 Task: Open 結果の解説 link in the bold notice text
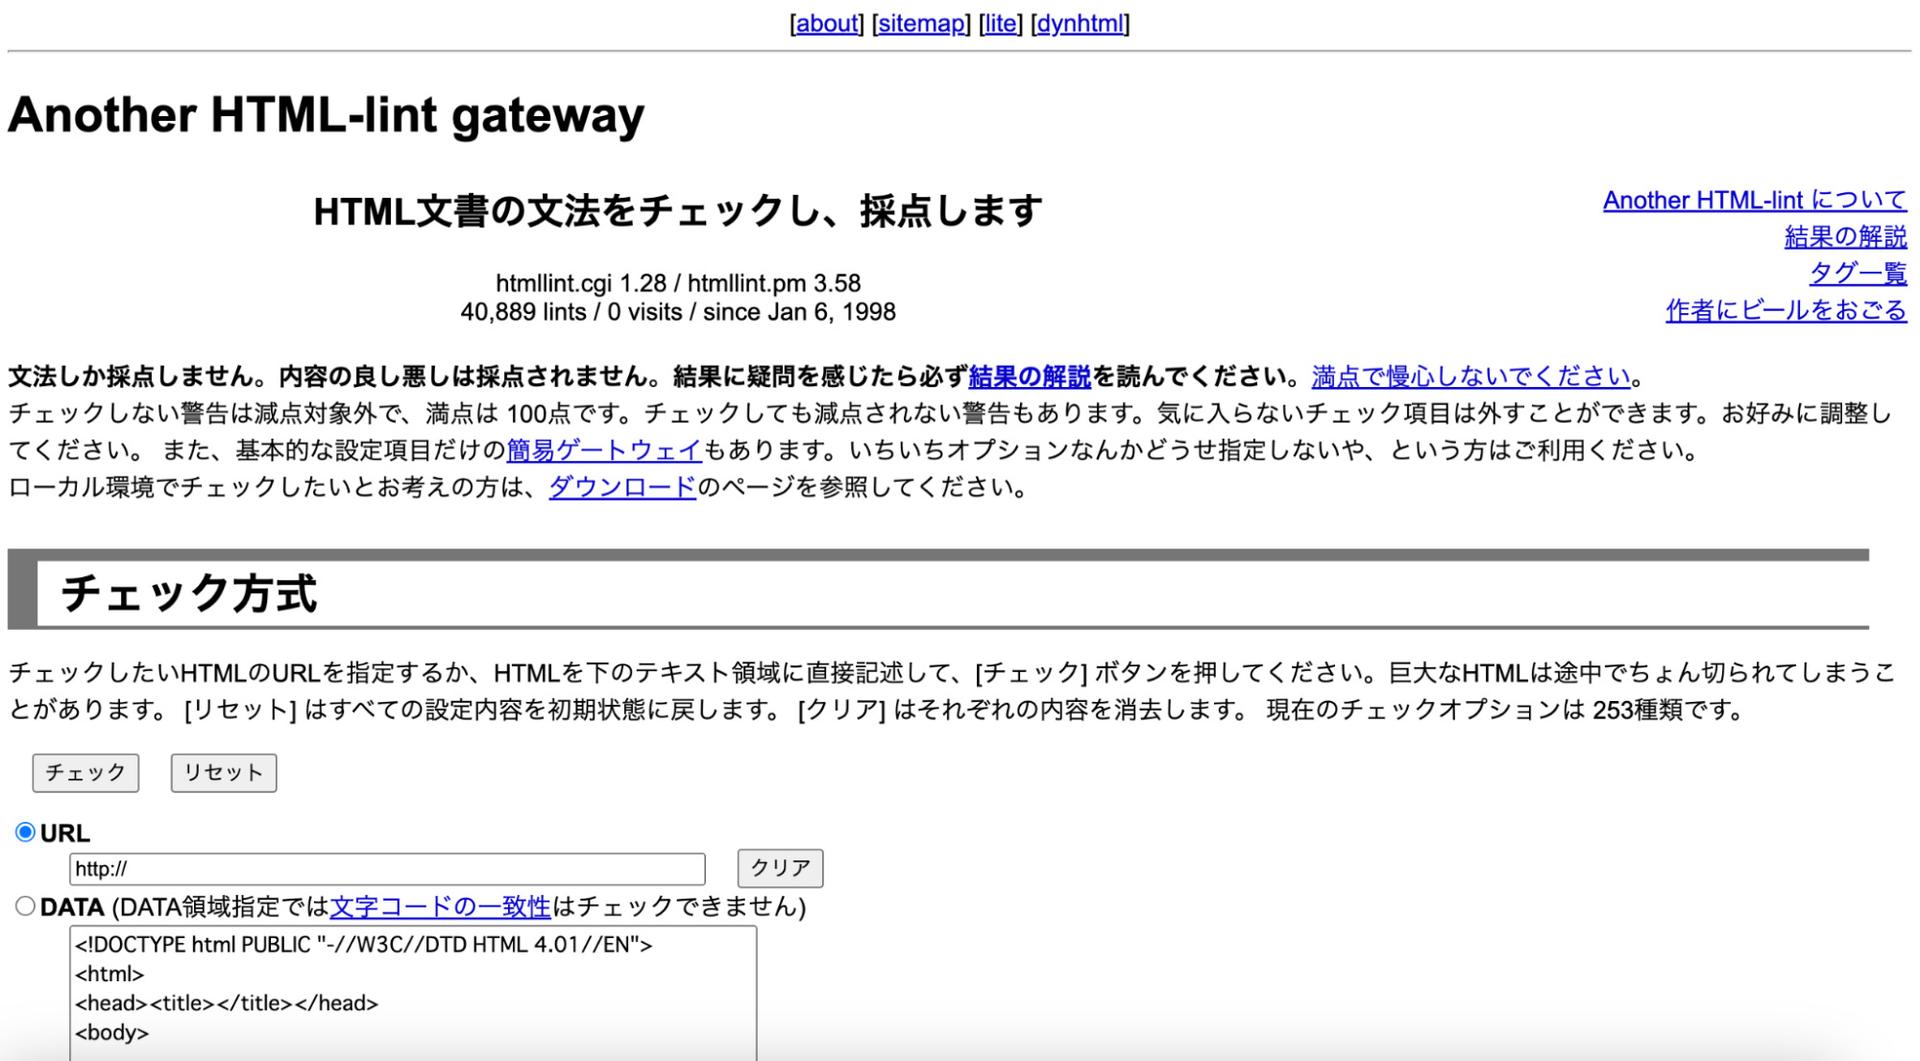click(x=1030, y=376)
